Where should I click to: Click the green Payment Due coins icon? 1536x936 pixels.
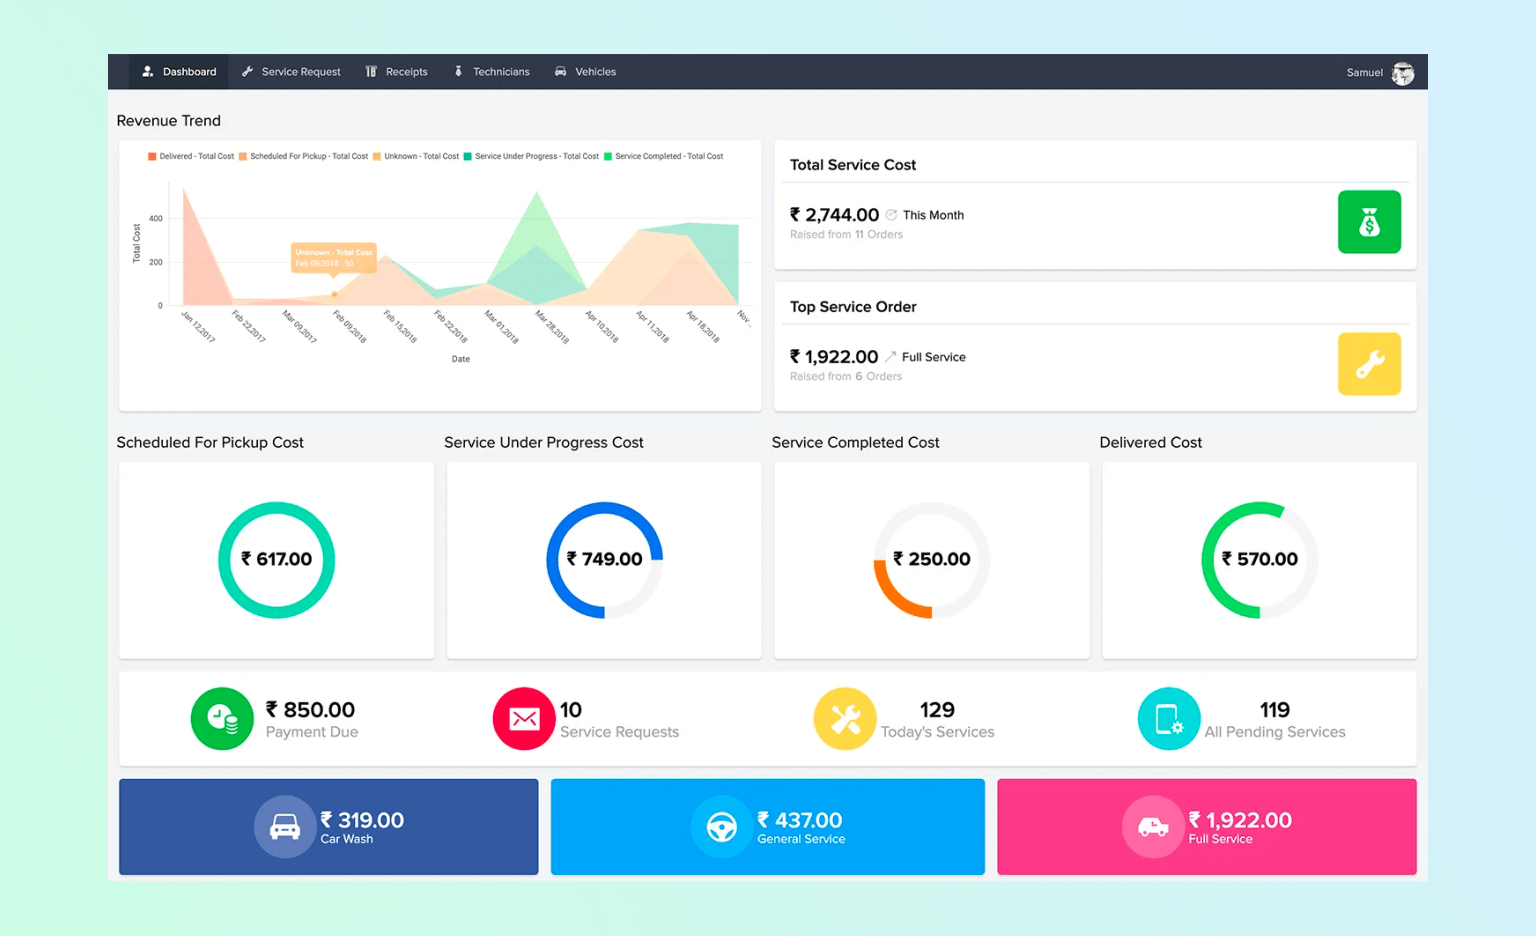[222, 718]
